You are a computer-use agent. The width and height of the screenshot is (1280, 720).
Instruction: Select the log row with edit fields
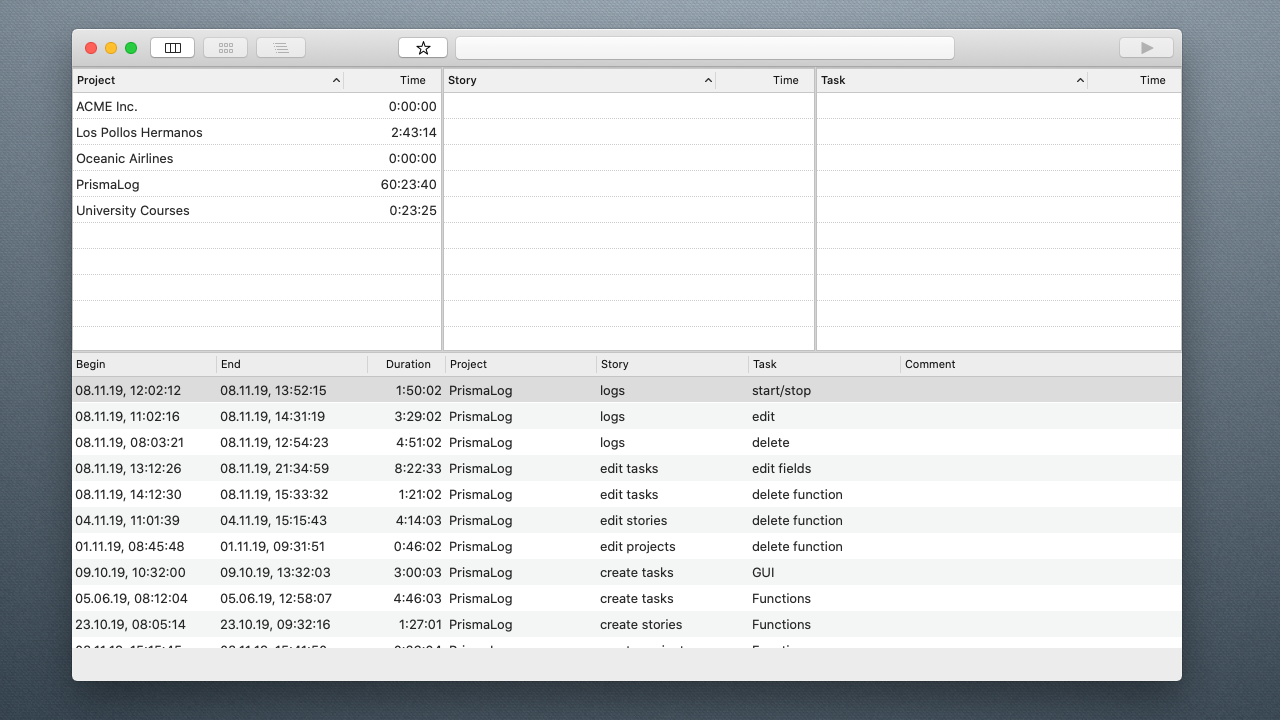point(627,468)
